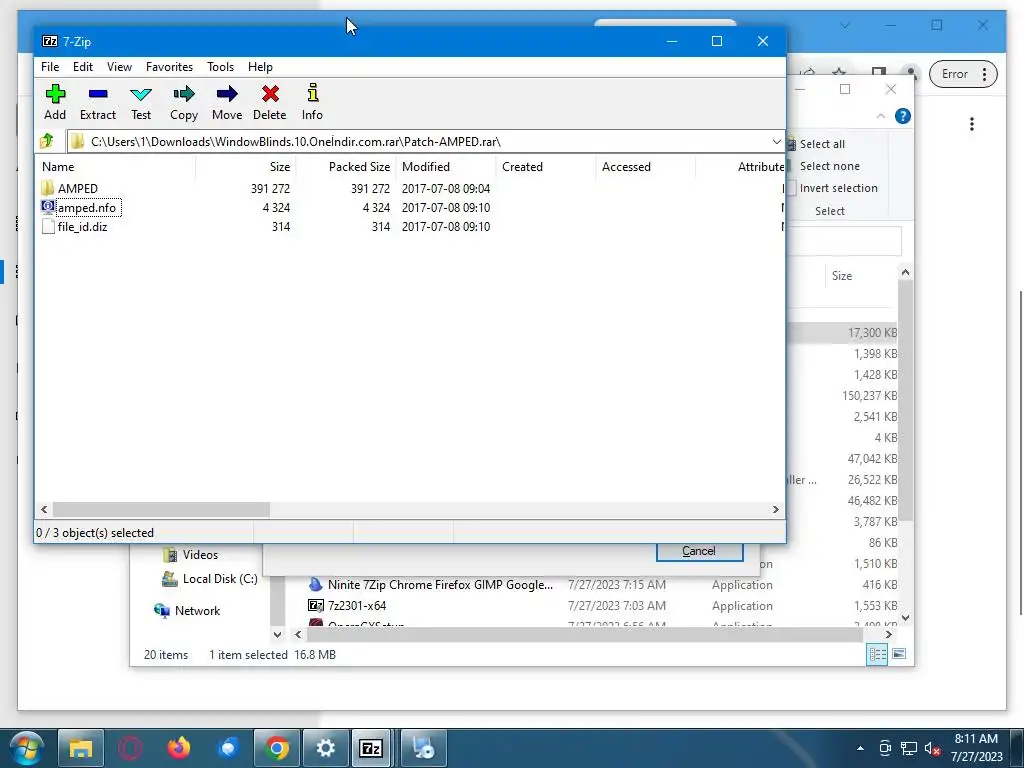Open Opera GX from taskbar

tap(130, 748)
